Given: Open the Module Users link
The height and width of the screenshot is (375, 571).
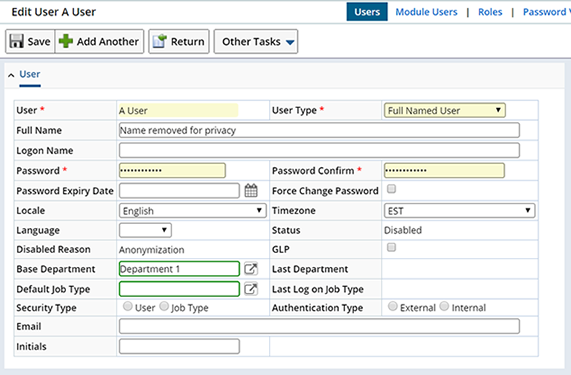Looking at the screenshot, I should point(426,12).
